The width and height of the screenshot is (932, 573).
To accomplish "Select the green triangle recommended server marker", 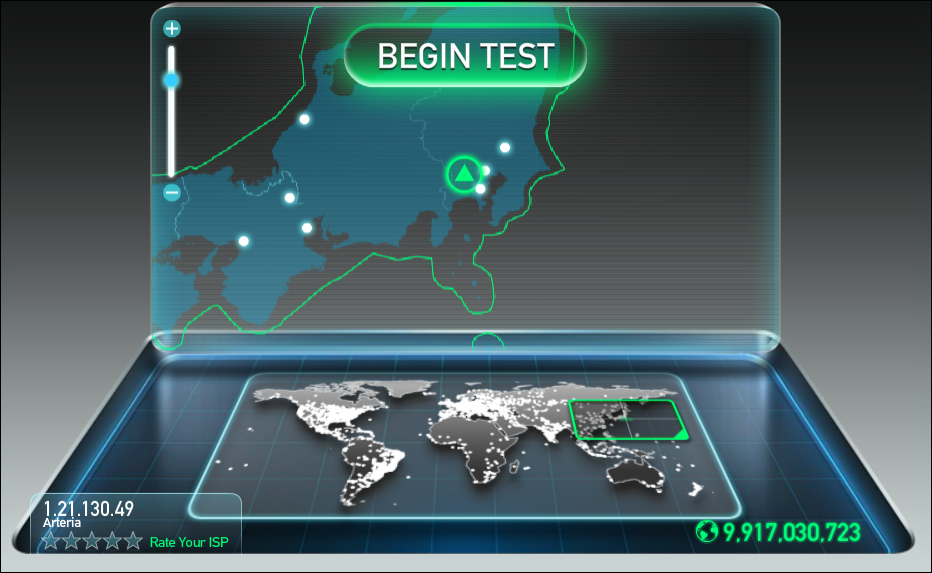I will tap(464, 174).
